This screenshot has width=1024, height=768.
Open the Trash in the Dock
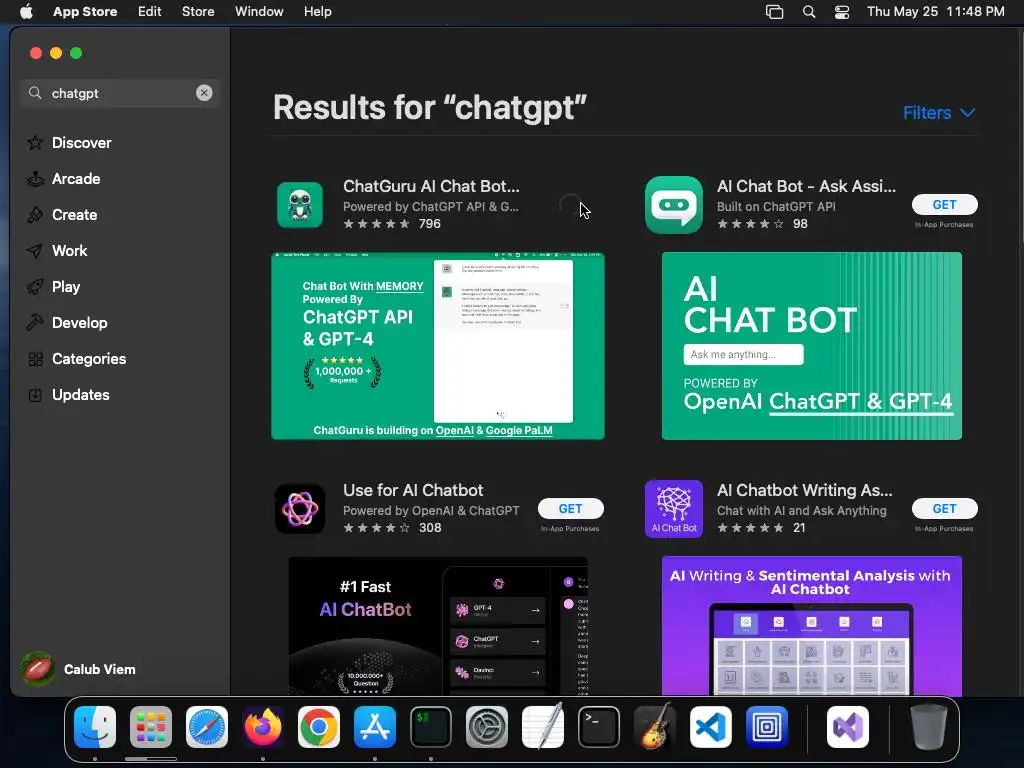pos(929,726)
